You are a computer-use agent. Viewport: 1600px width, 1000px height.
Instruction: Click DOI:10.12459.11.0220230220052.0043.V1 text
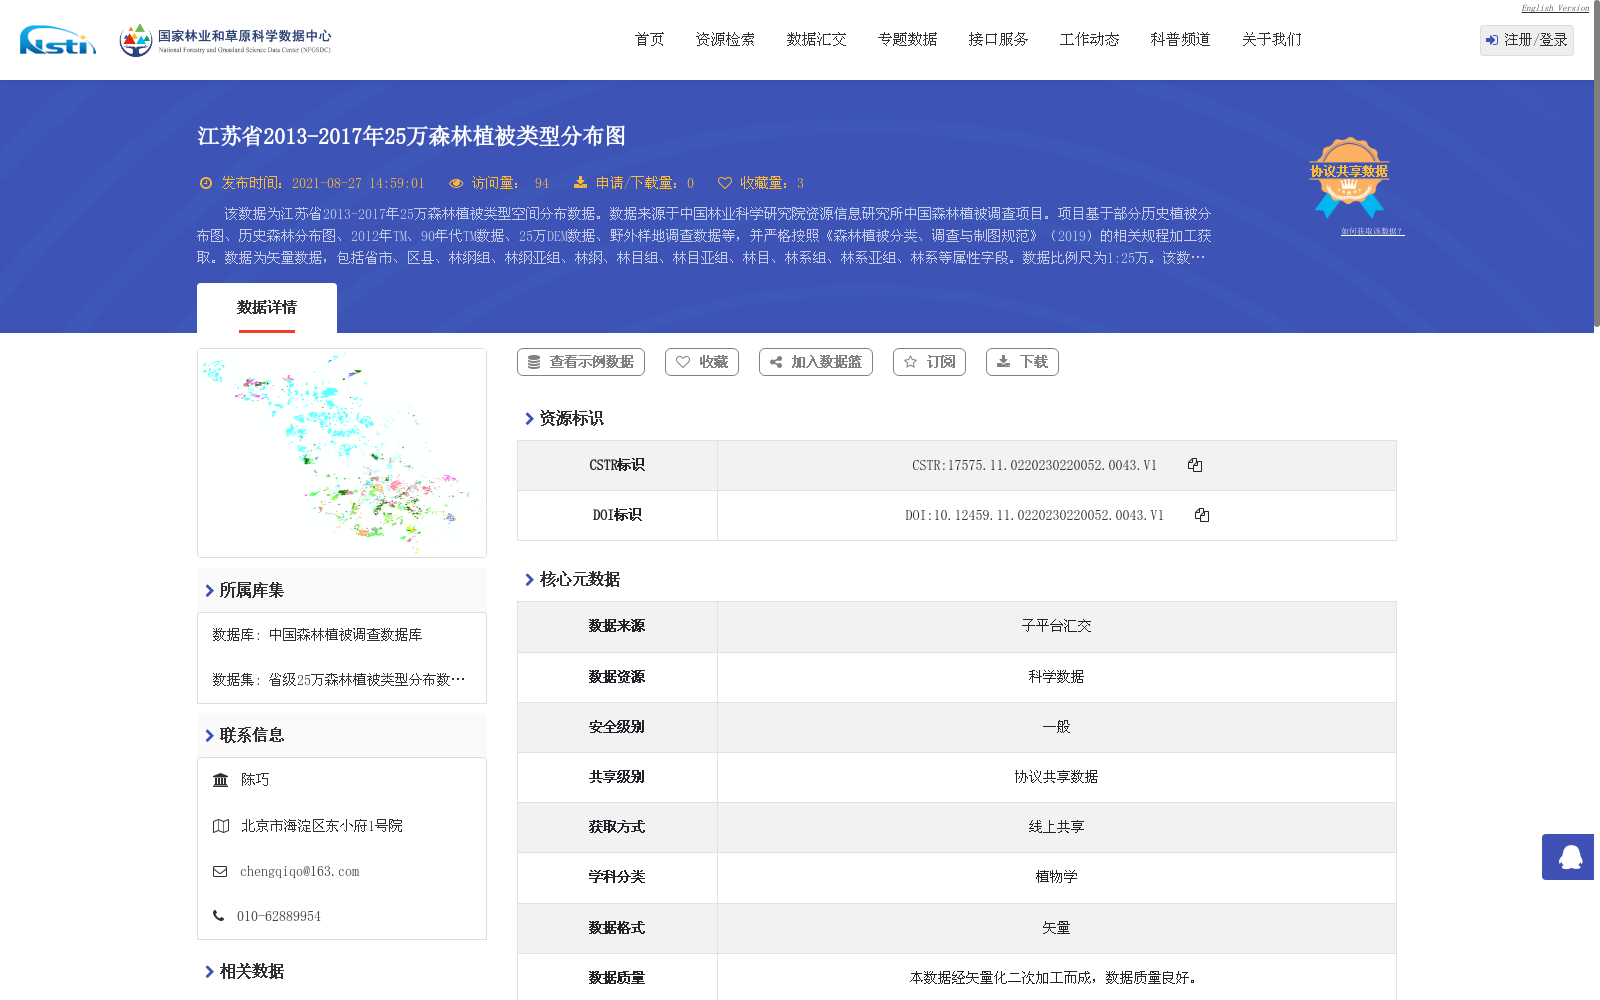(1034, 515)
